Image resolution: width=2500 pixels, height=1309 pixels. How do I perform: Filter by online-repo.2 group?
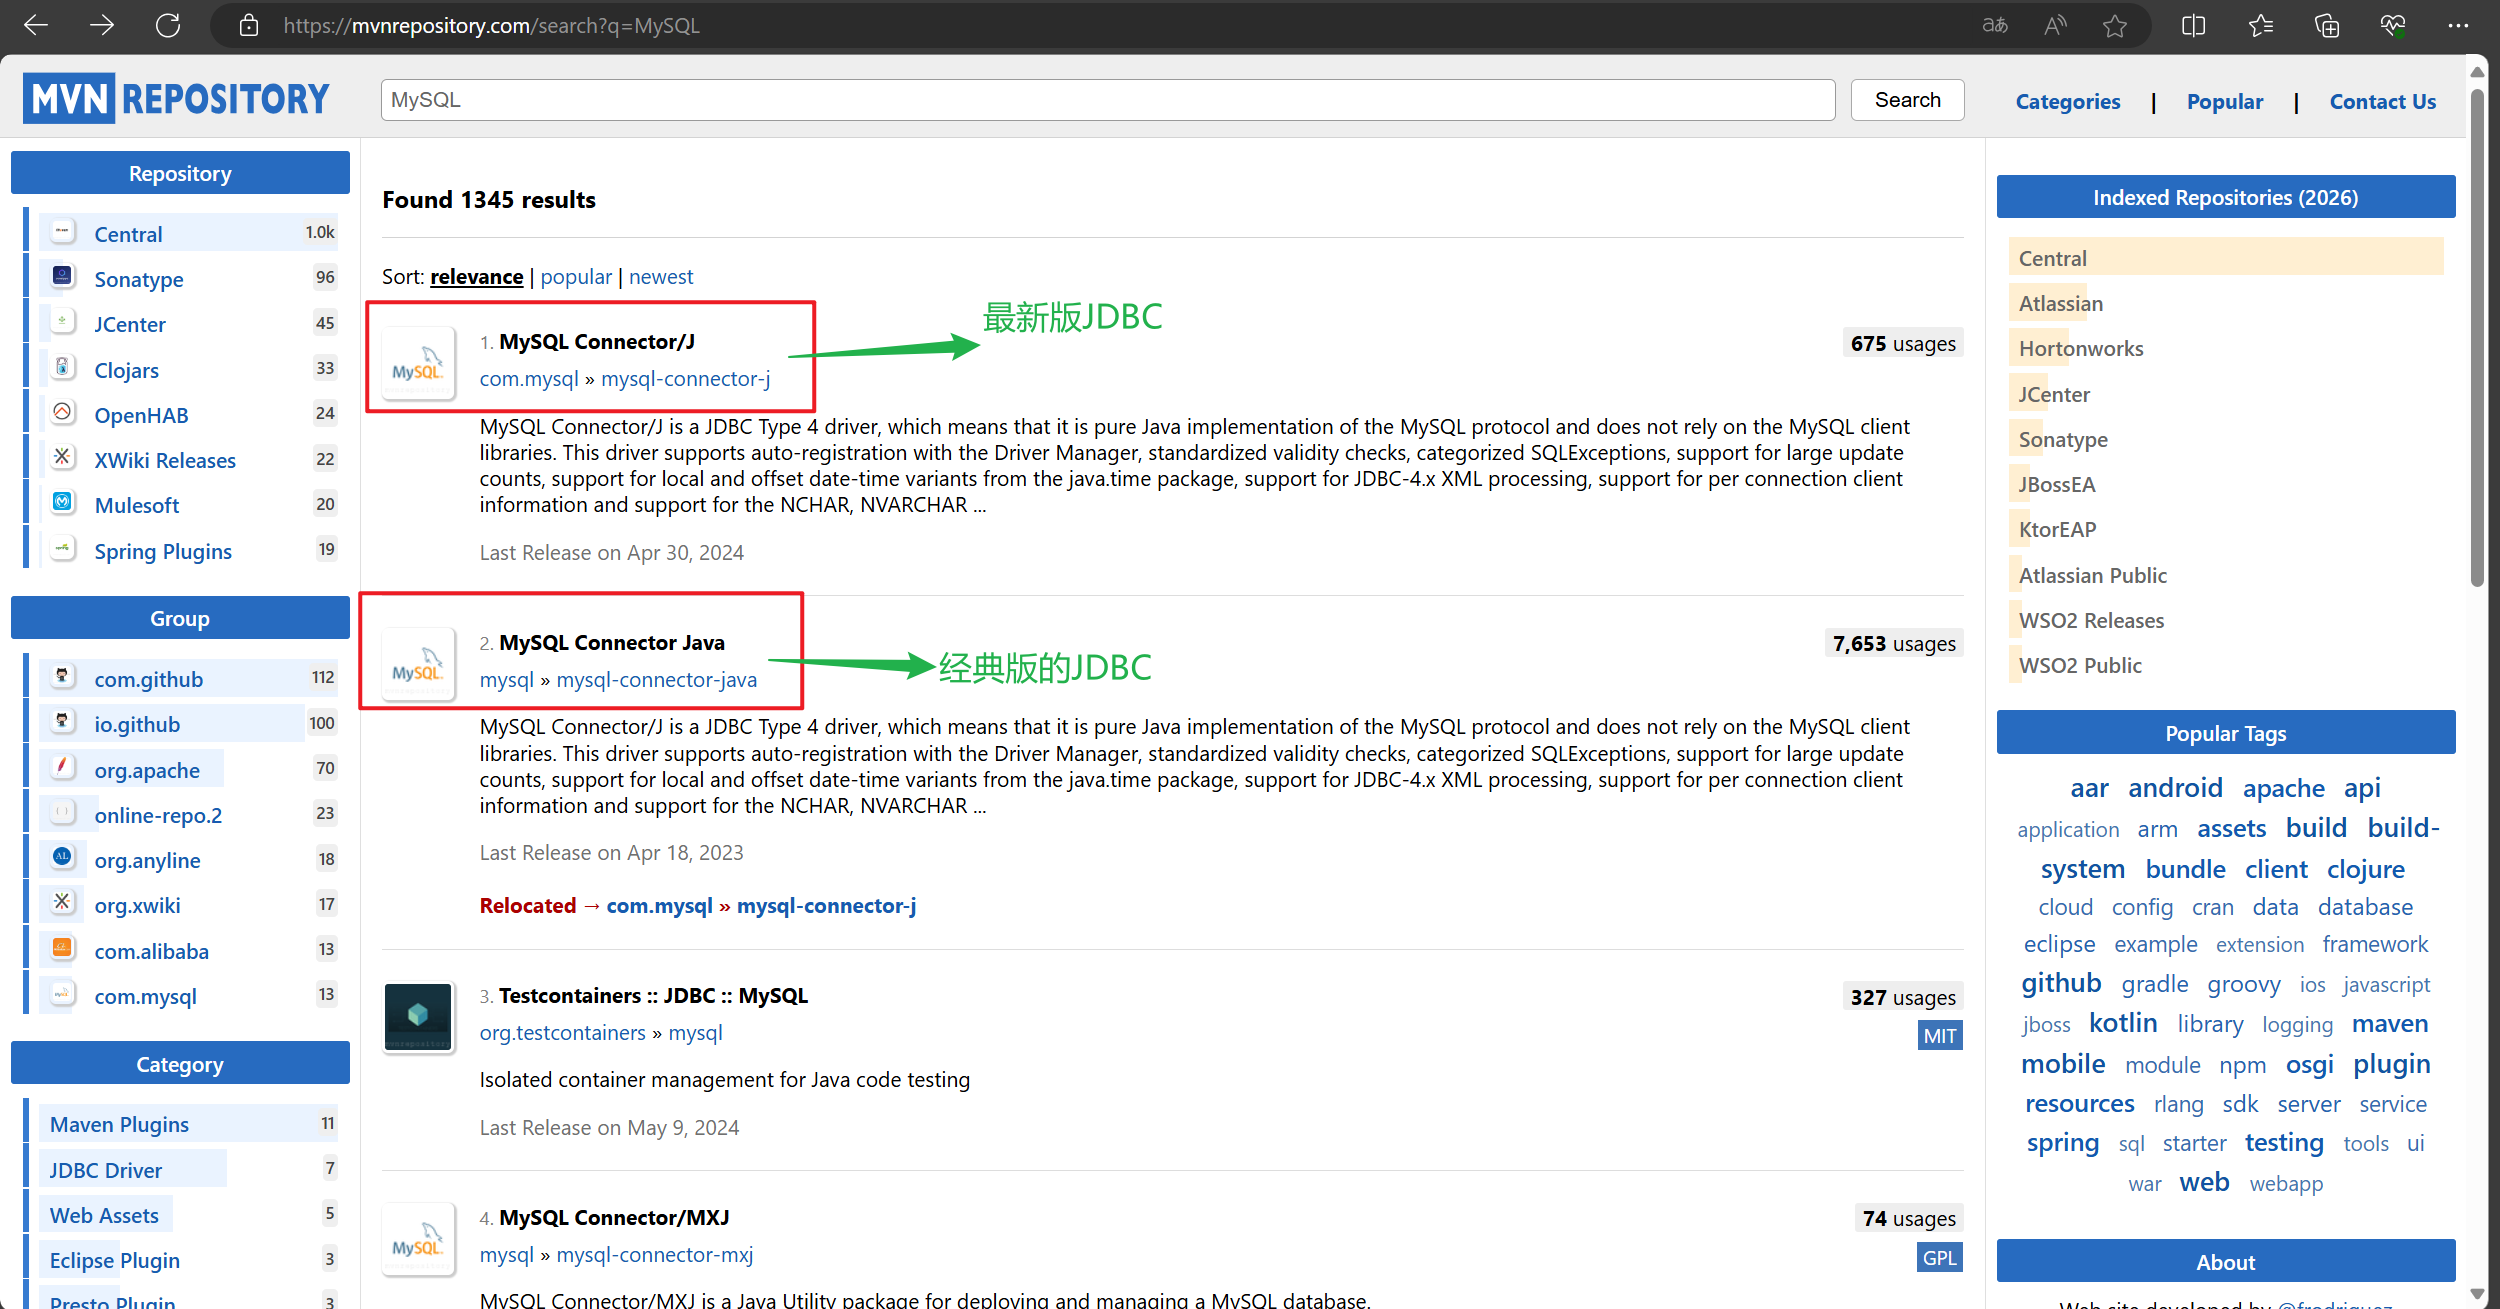pyautogui.click(x=158, y=816)
